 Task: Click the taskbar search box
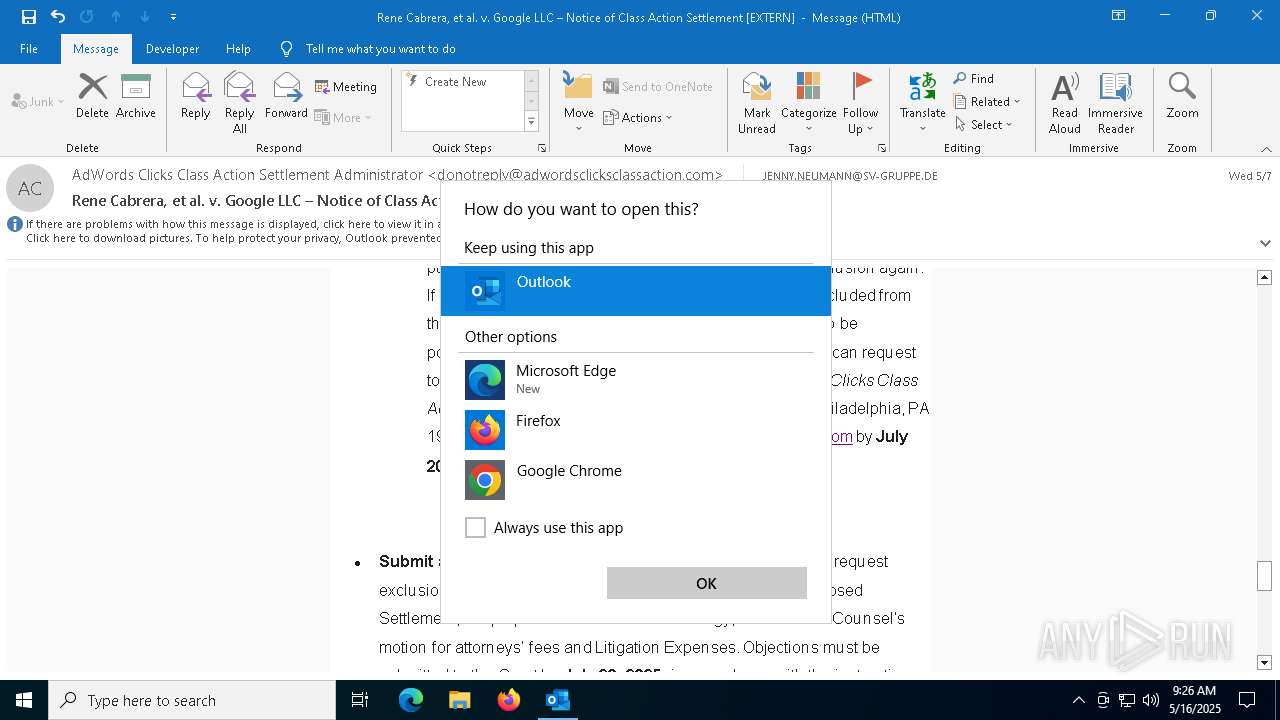click(192, 700)
